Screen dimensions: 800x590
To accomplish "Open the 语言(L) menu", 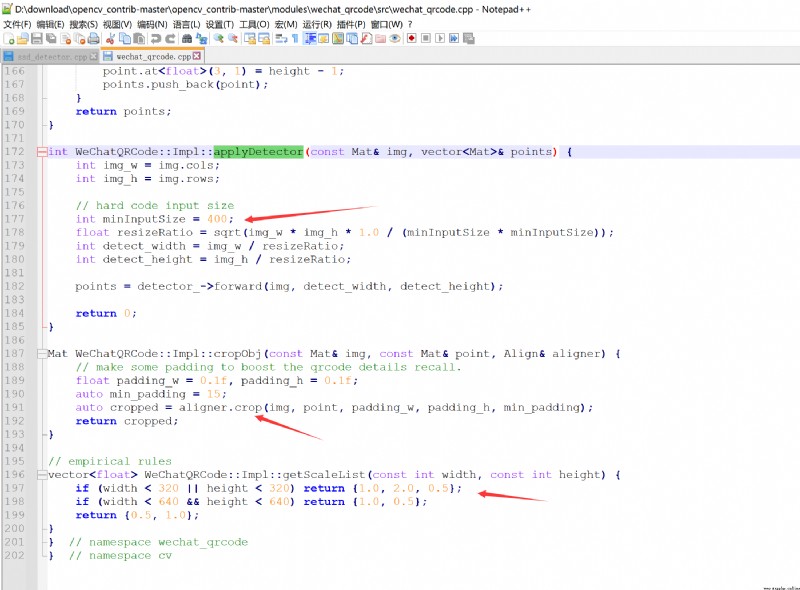I will point(186,24).
